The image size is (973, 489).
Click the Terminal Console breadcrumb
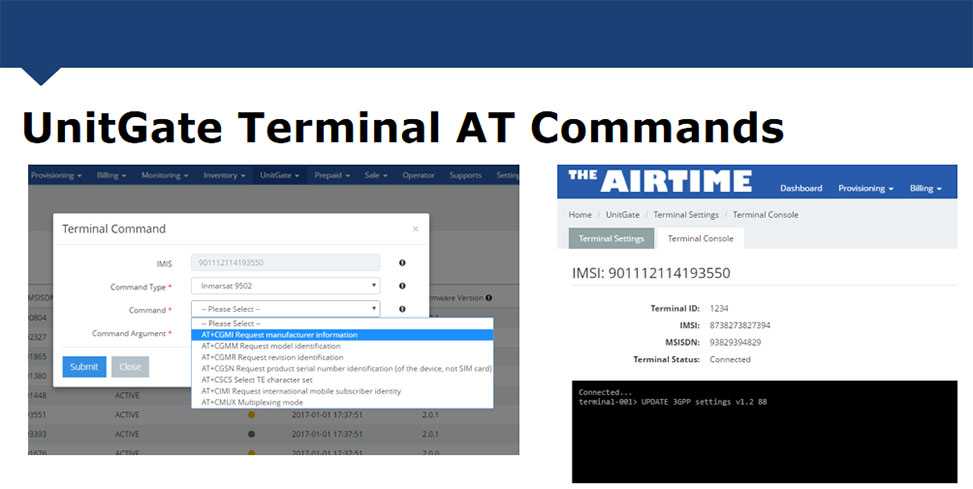point(766,215)
